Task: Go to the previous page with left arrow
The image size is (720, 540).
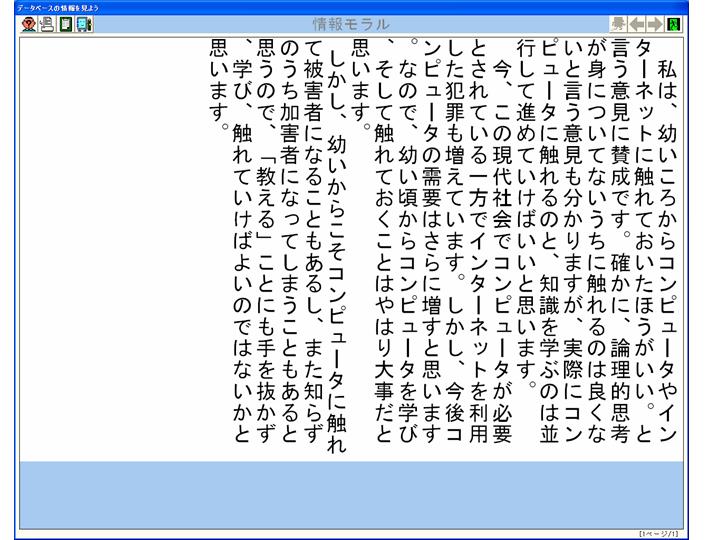Action: (637, 24)
